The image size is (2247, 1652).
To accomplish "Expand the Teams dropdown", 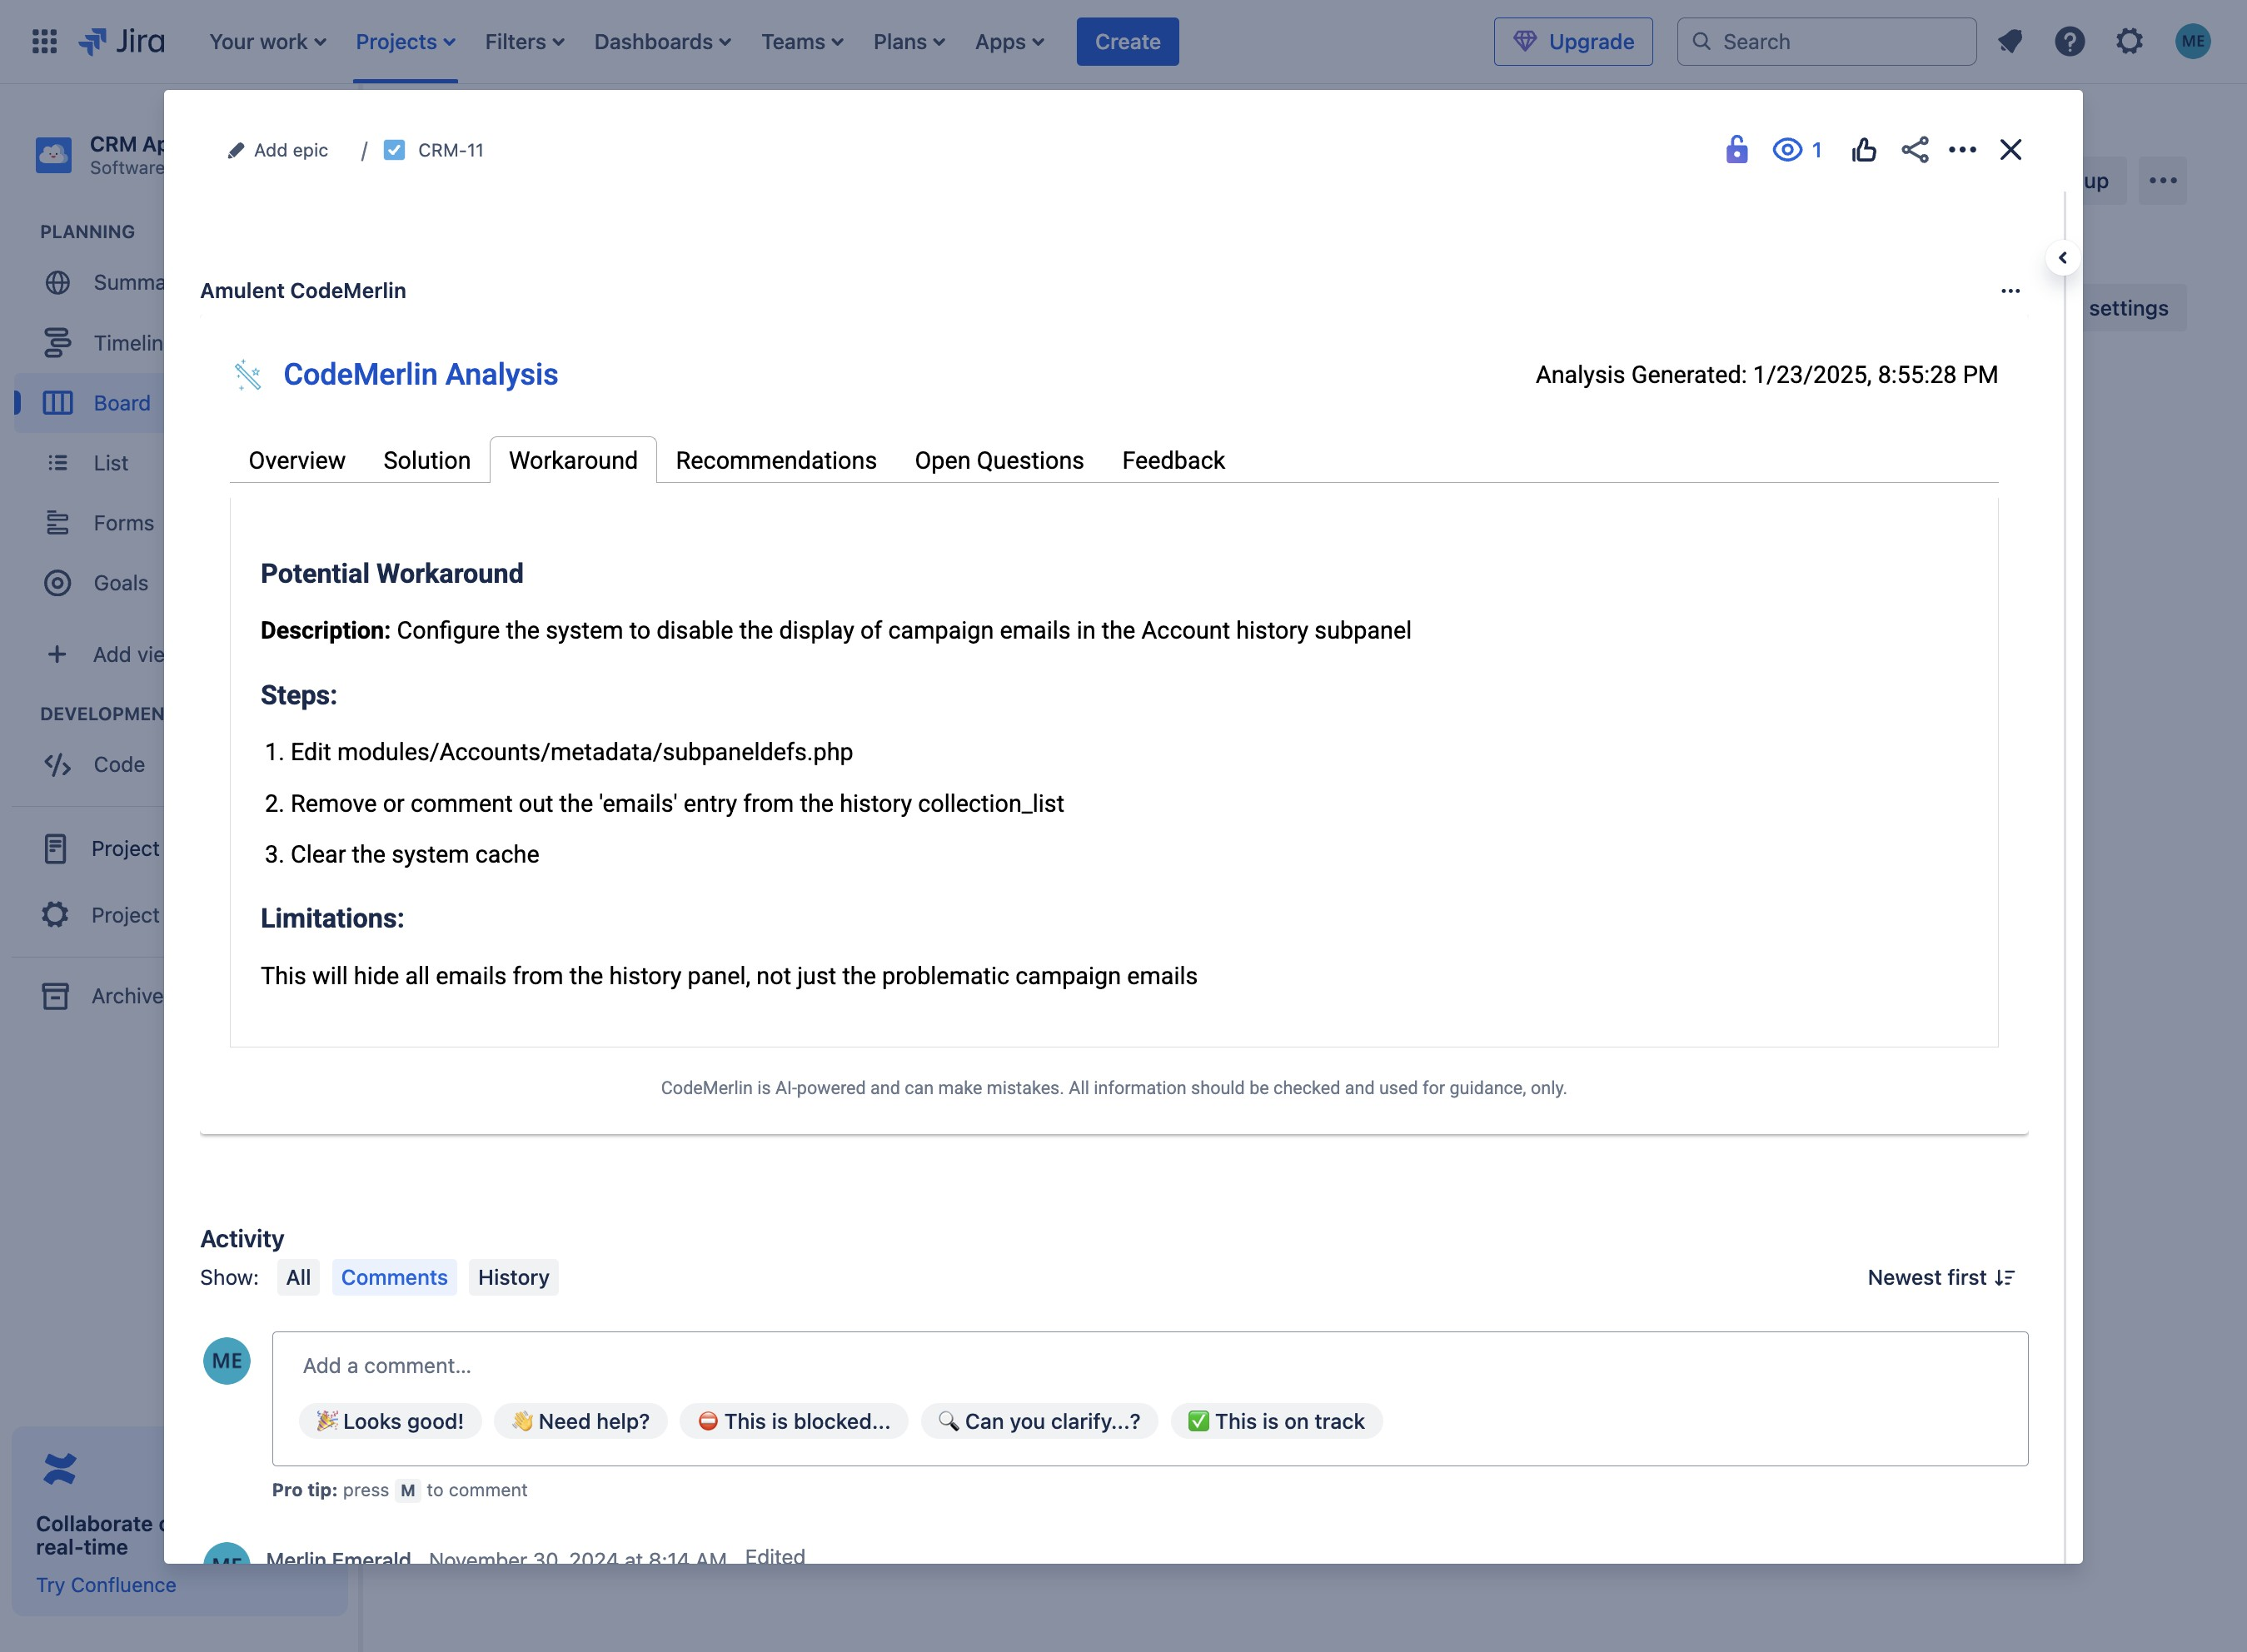I will point(803,42).
